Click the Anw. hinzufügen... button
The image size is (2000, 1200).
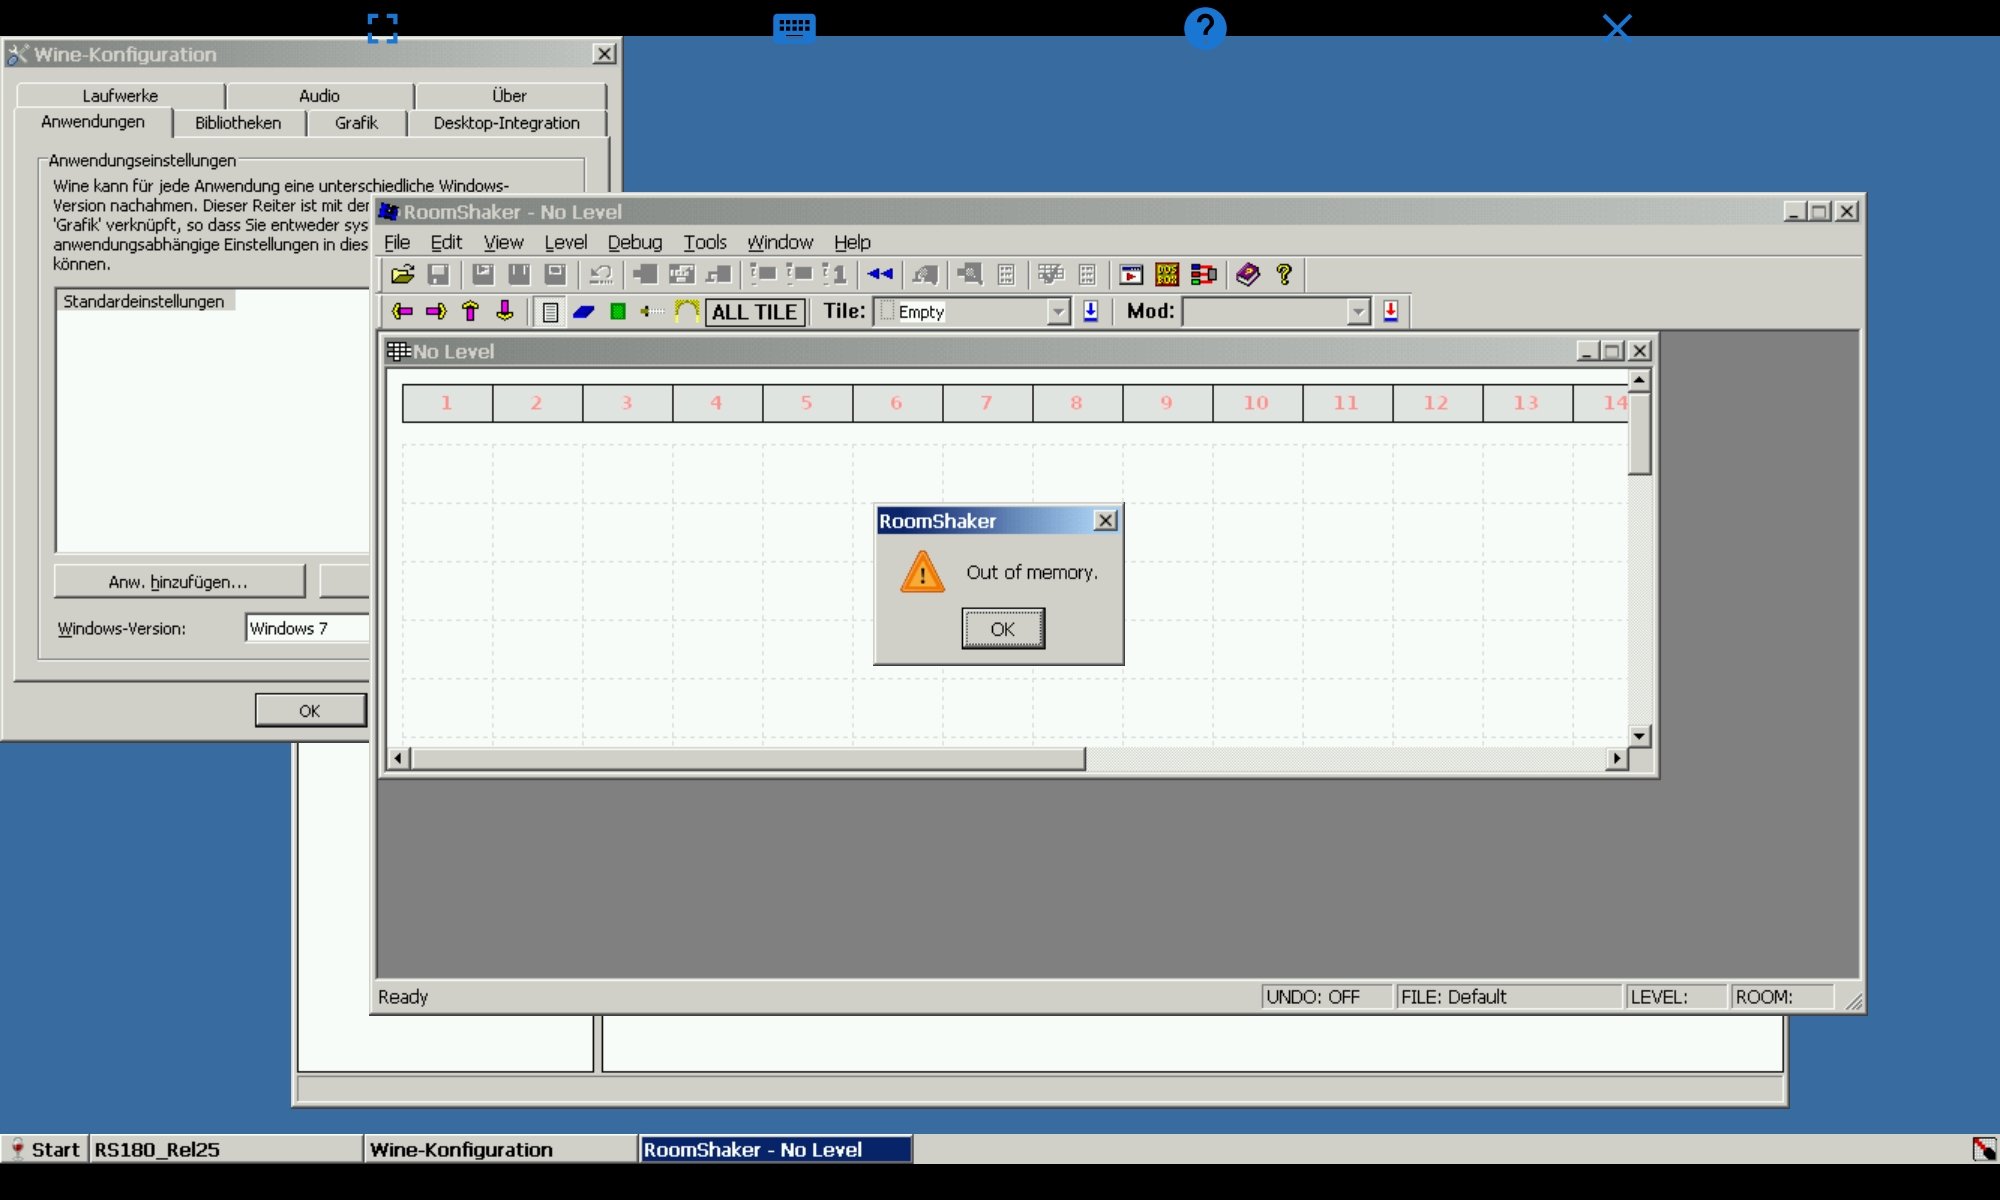(178, 581)
